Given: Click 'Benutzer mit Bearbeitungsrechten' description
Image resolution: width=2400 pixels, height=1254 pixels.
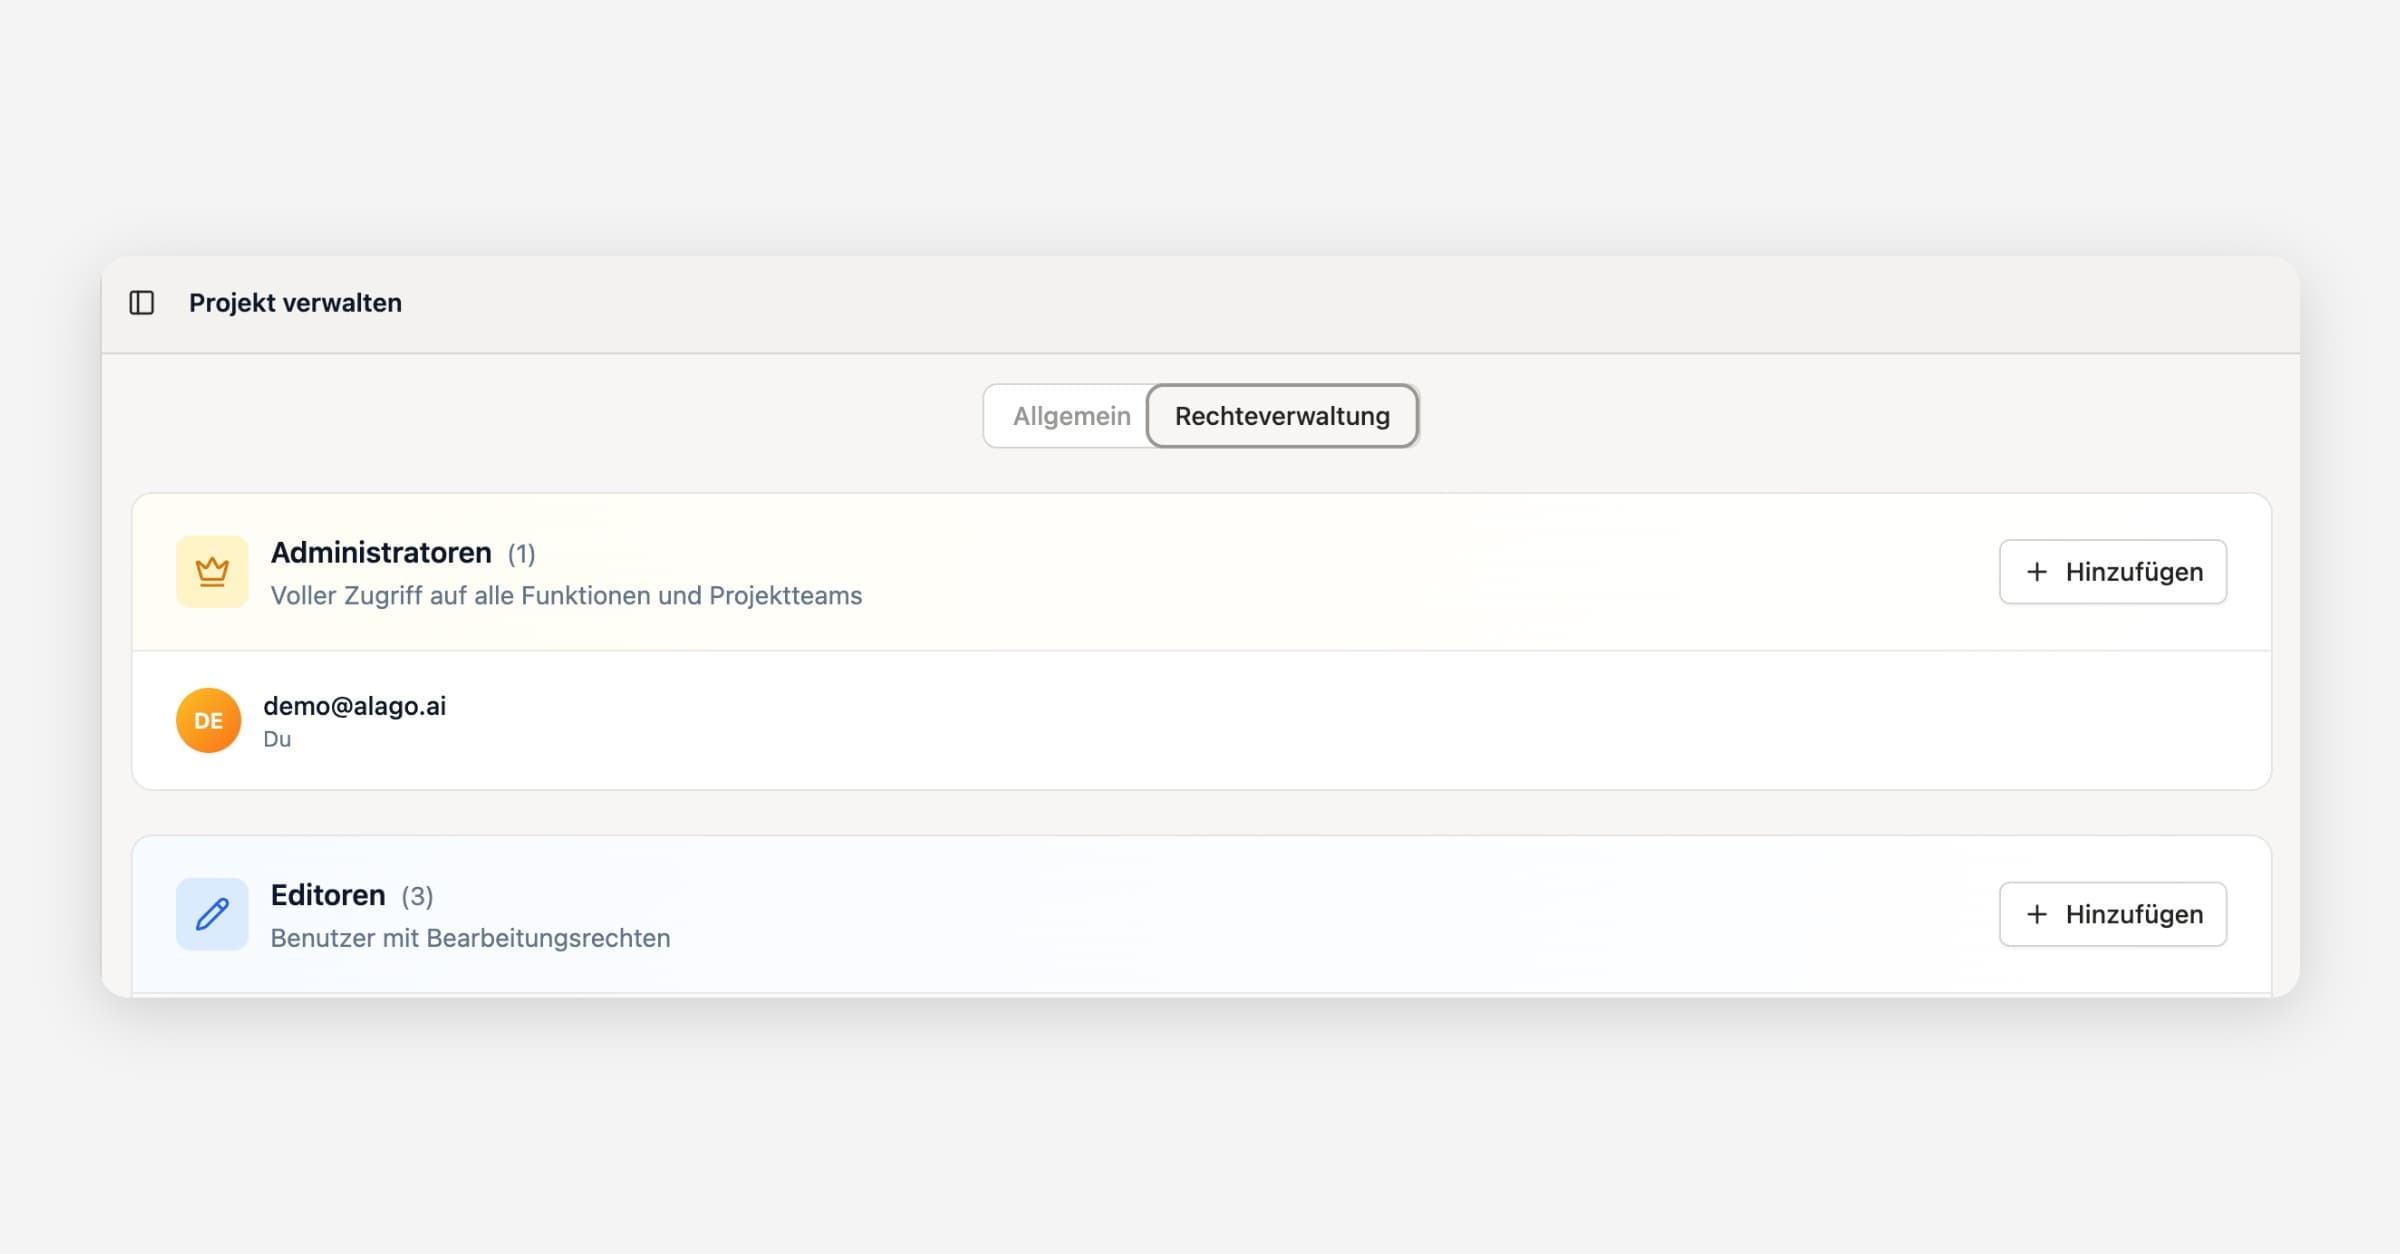Looking at the screenshot, I should [x=470, y=938].
